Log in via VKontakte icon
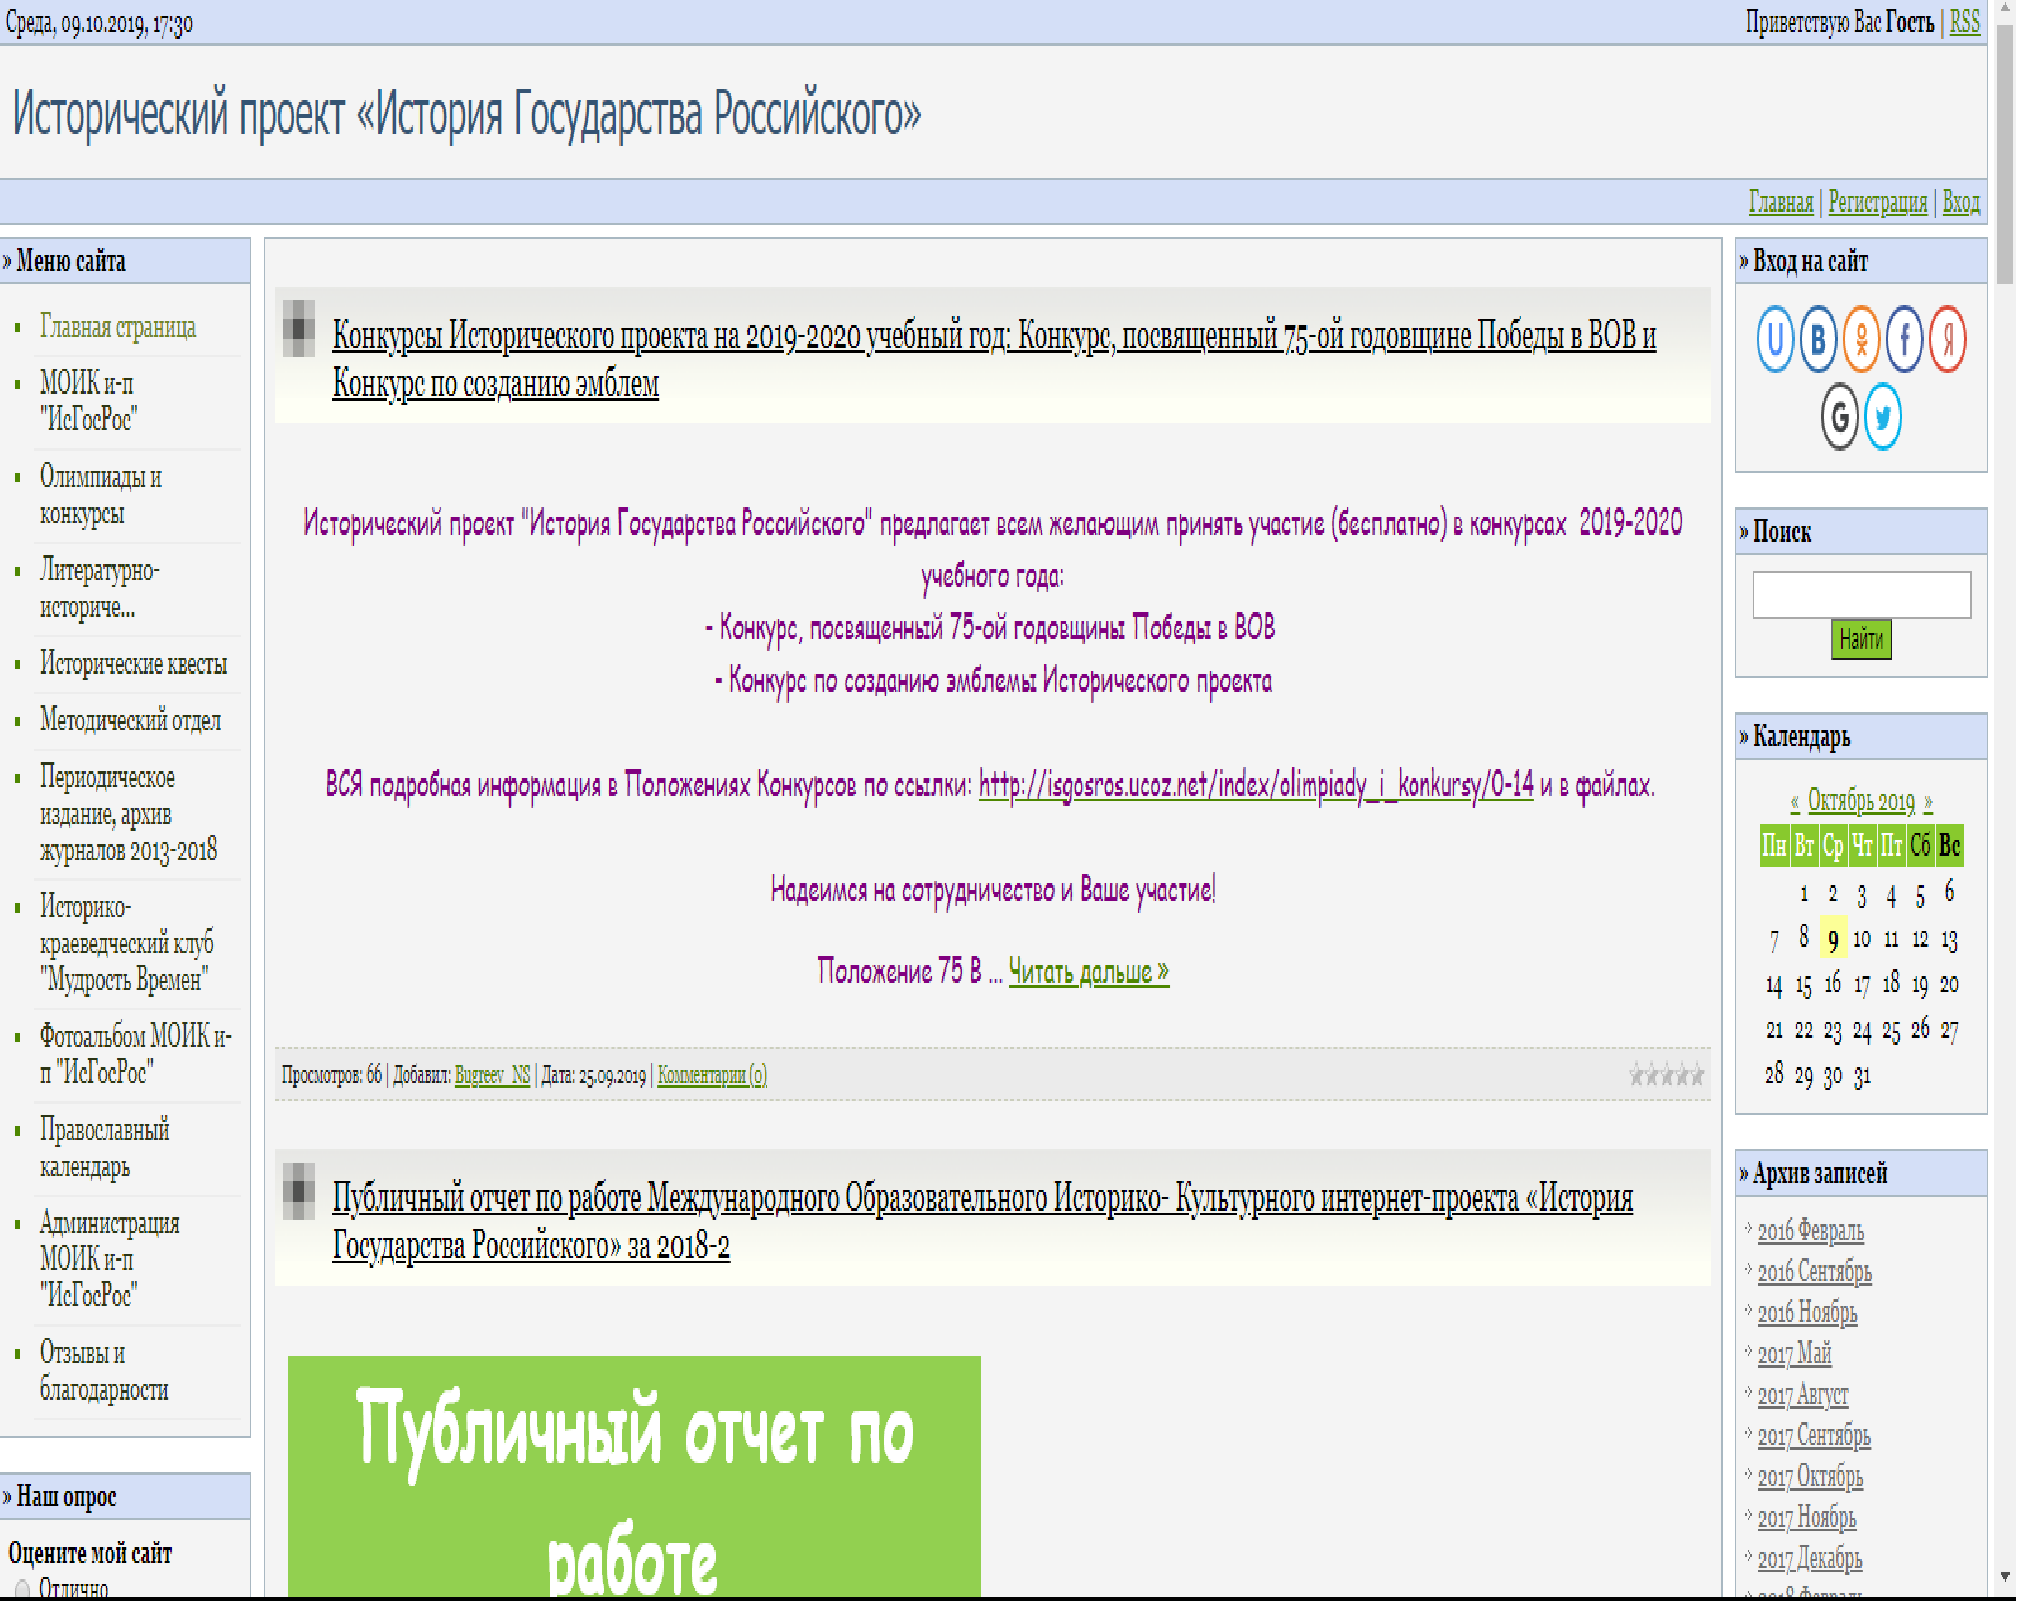 pos(1818,340)
